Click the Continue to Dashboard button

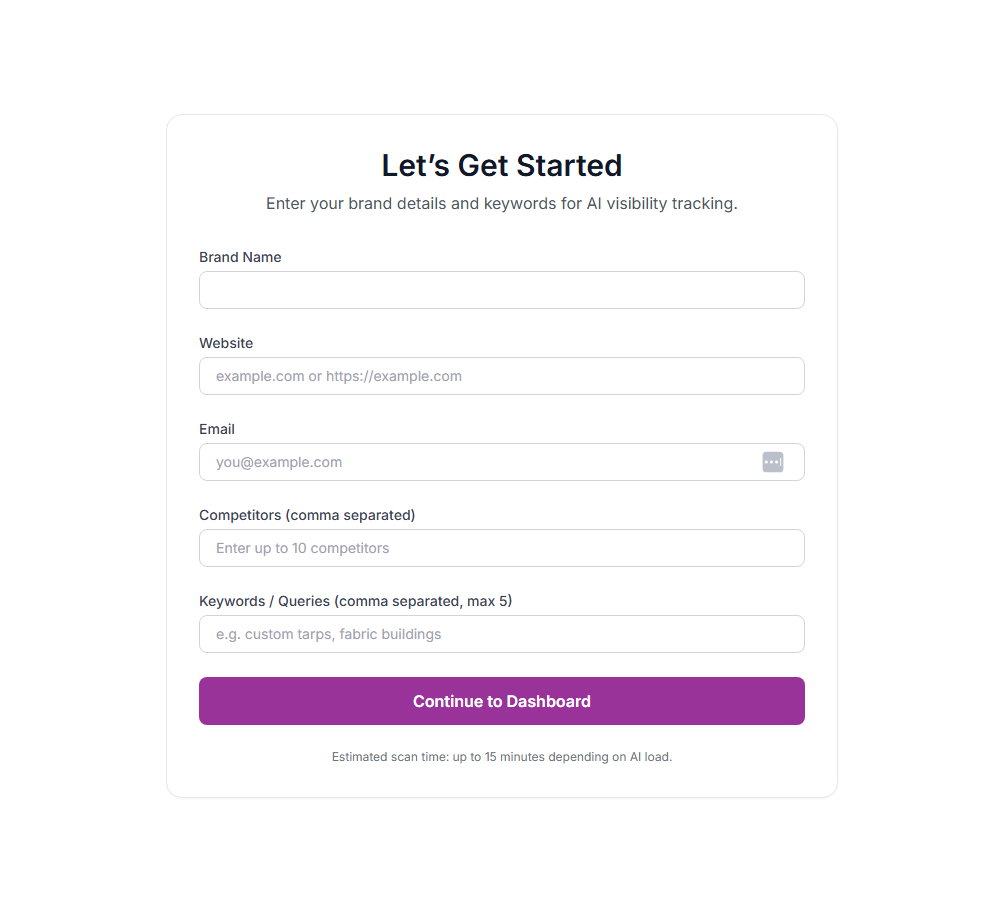click(x=501, y=701)
